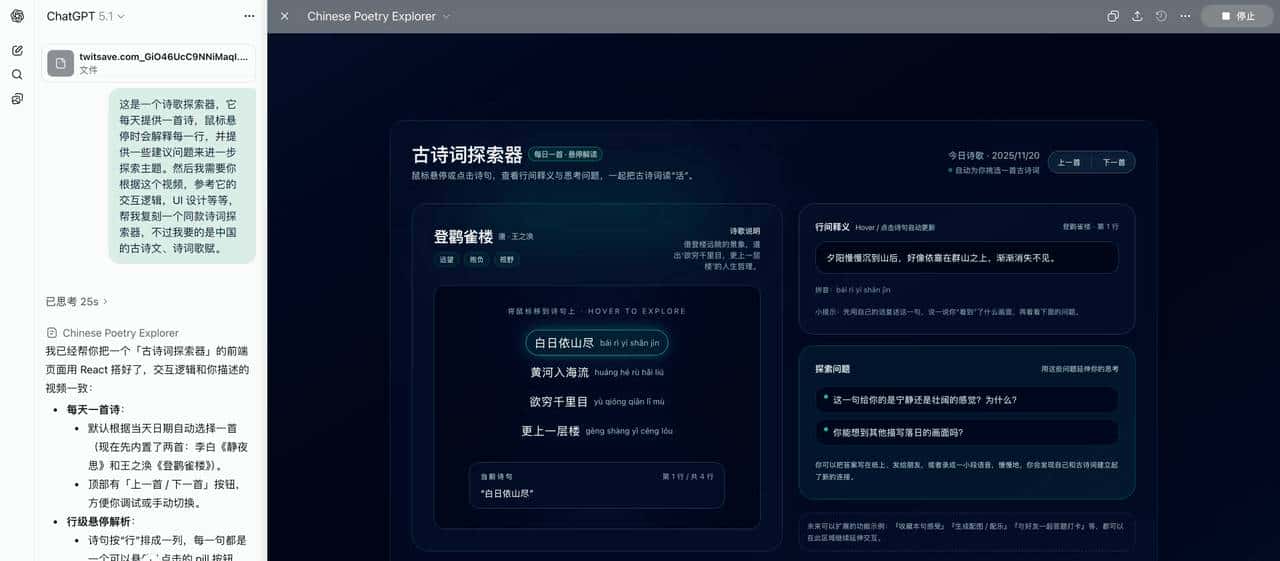
Task: Click the 探索问题 panel heading
Action: pyautogui.click(x=832, y=369)
